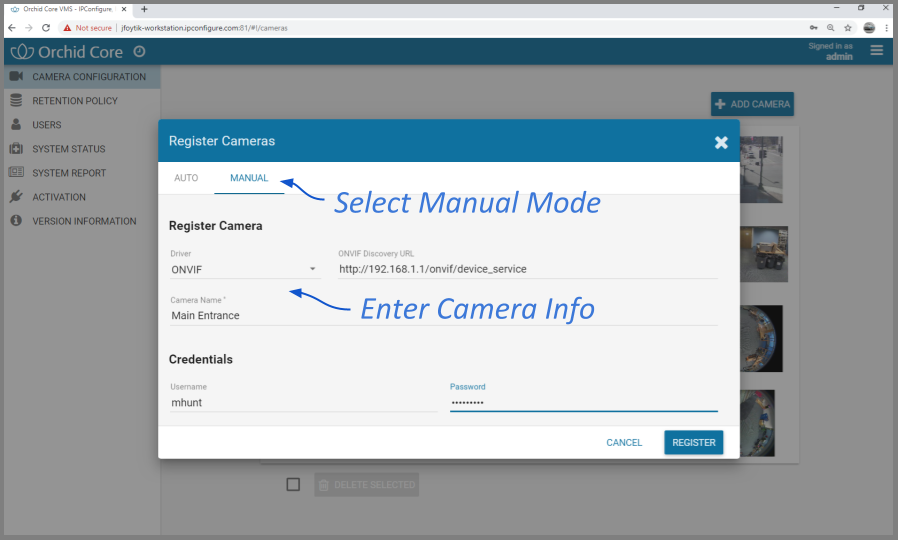Open a new browser tab
898x540 pixels.
click(x=144, y=9)
